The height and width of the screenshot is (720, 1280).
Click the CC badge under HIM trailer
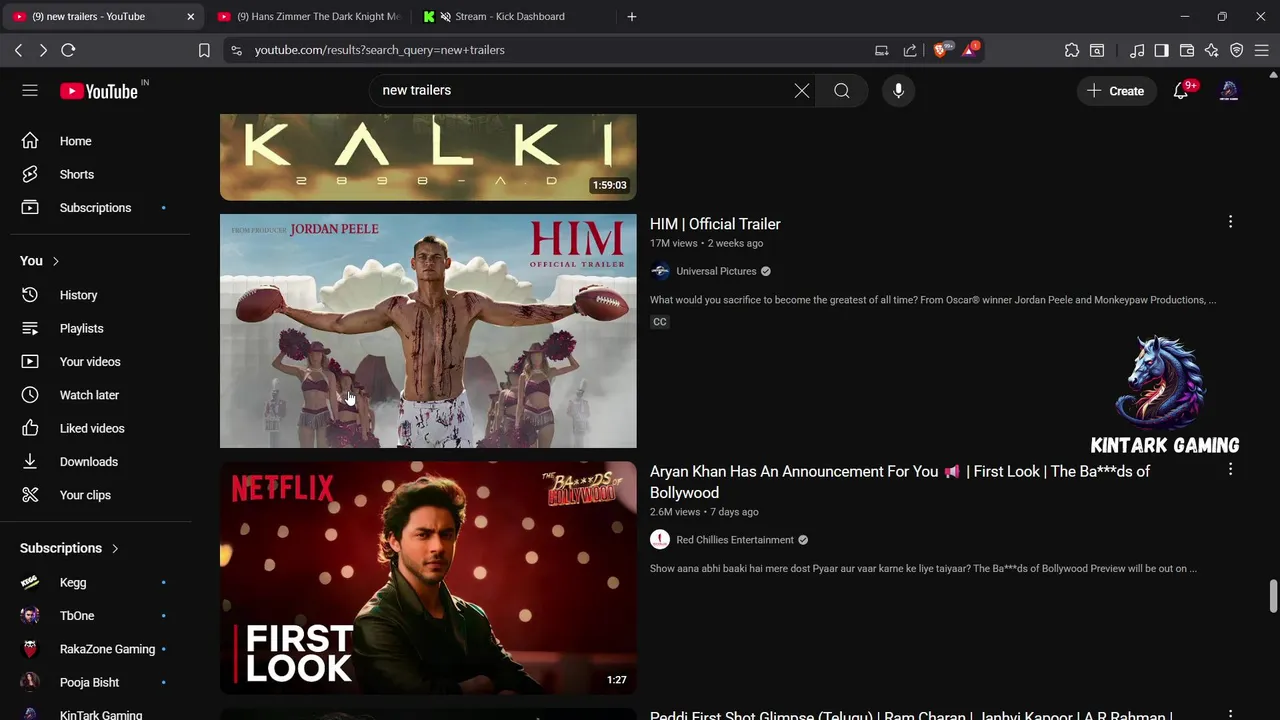click(x=659, y=322)
